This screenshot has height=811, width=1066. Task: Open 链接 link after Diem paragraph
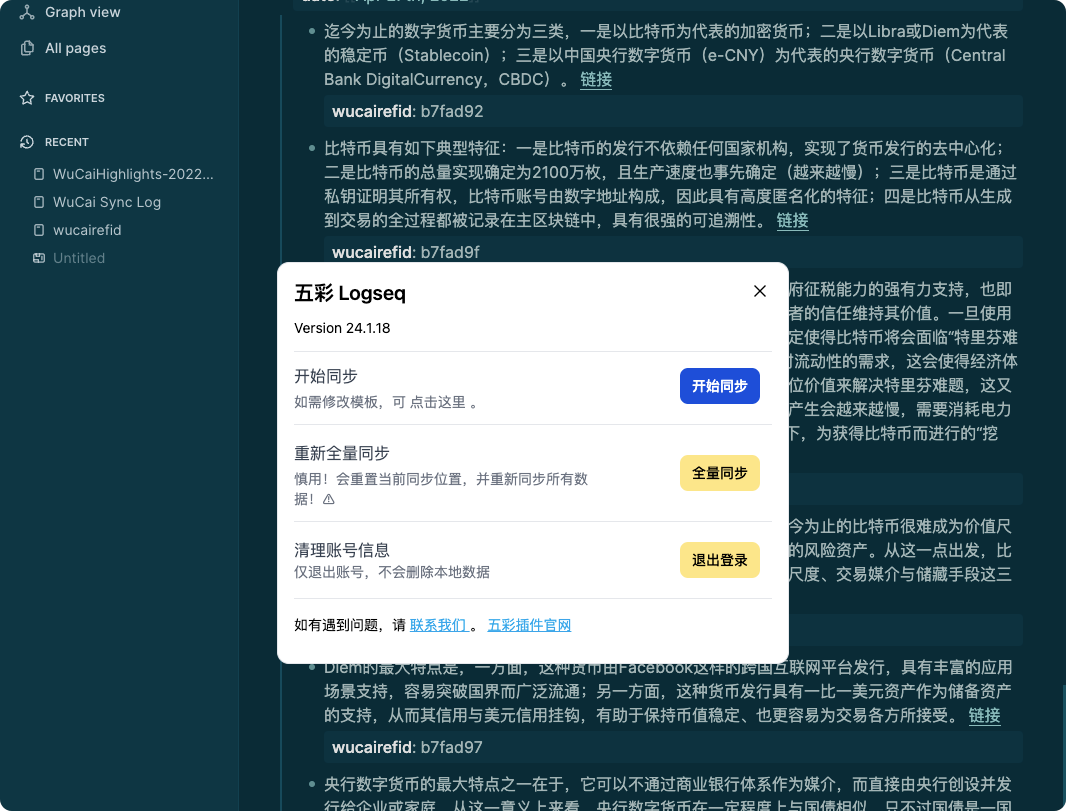984,715
